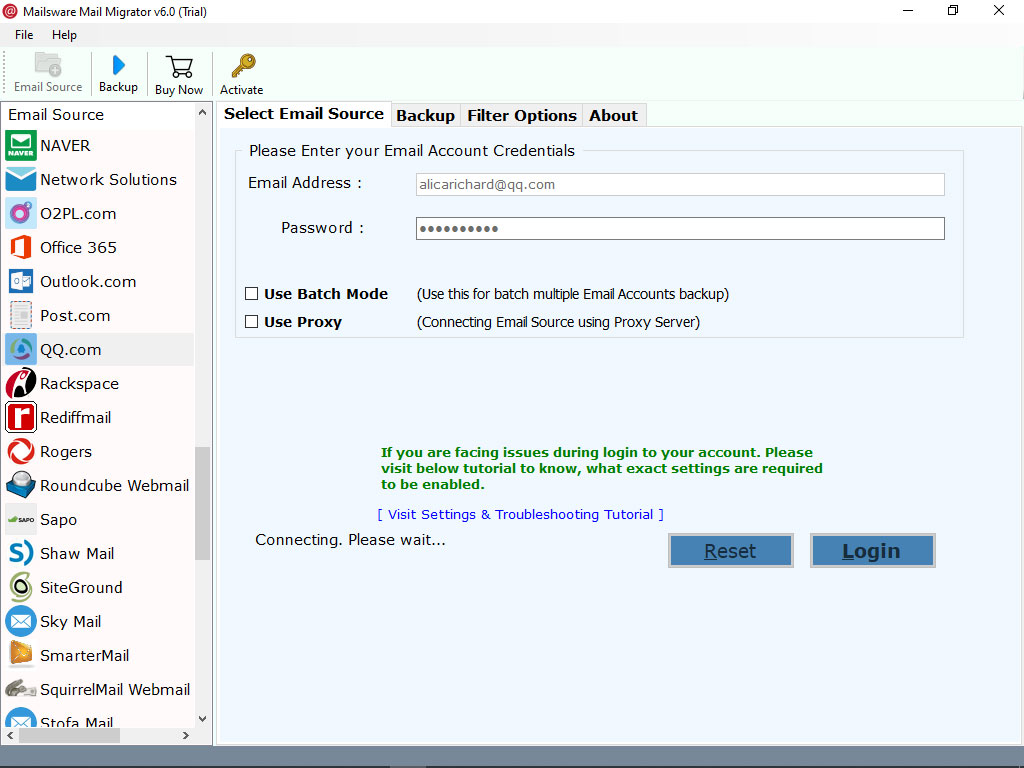Screen dimensions: 1024x768
Task: Maximize the Mailsware window
Action: click(953, 10)
